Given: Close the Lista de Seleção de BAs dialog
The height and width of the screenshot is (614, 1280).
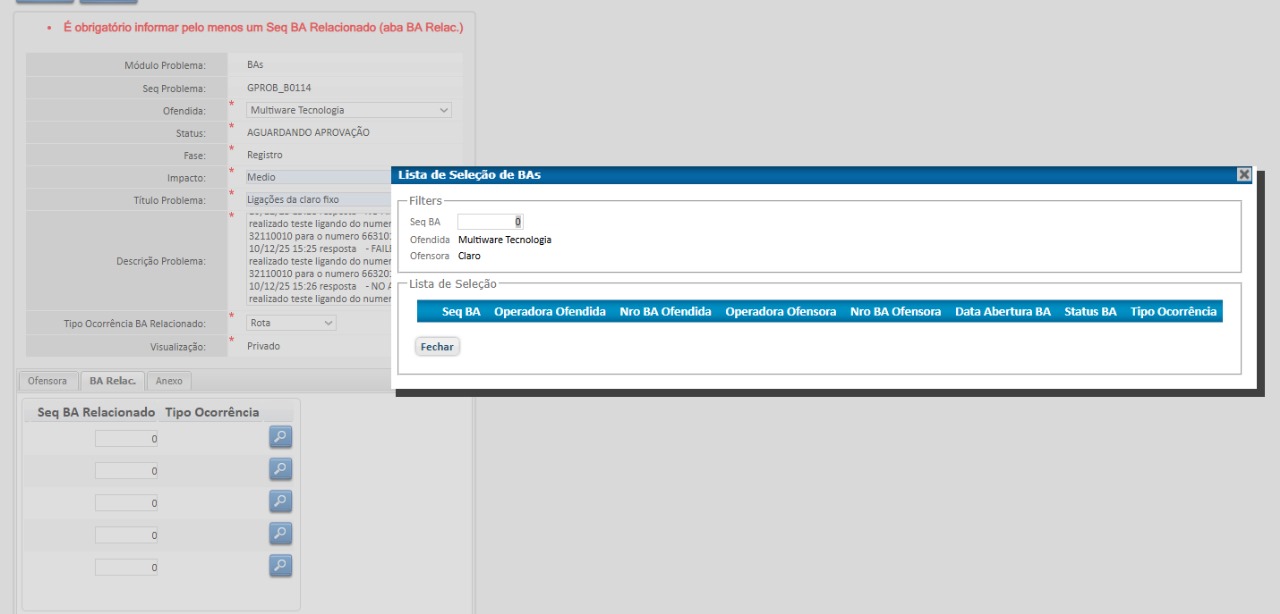Looking at the screenshot, I should coord(1244,174).
